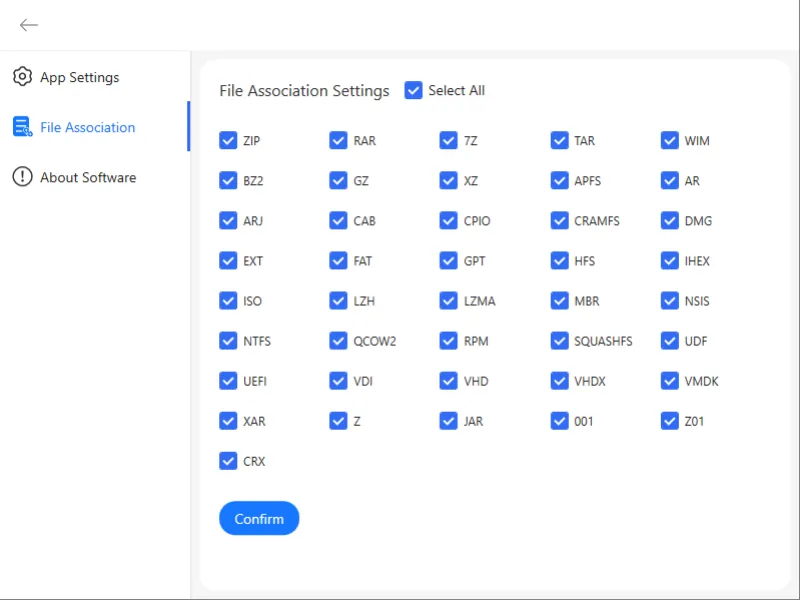
Task: Toggle the CRX file association
Action: click(229, 460)
